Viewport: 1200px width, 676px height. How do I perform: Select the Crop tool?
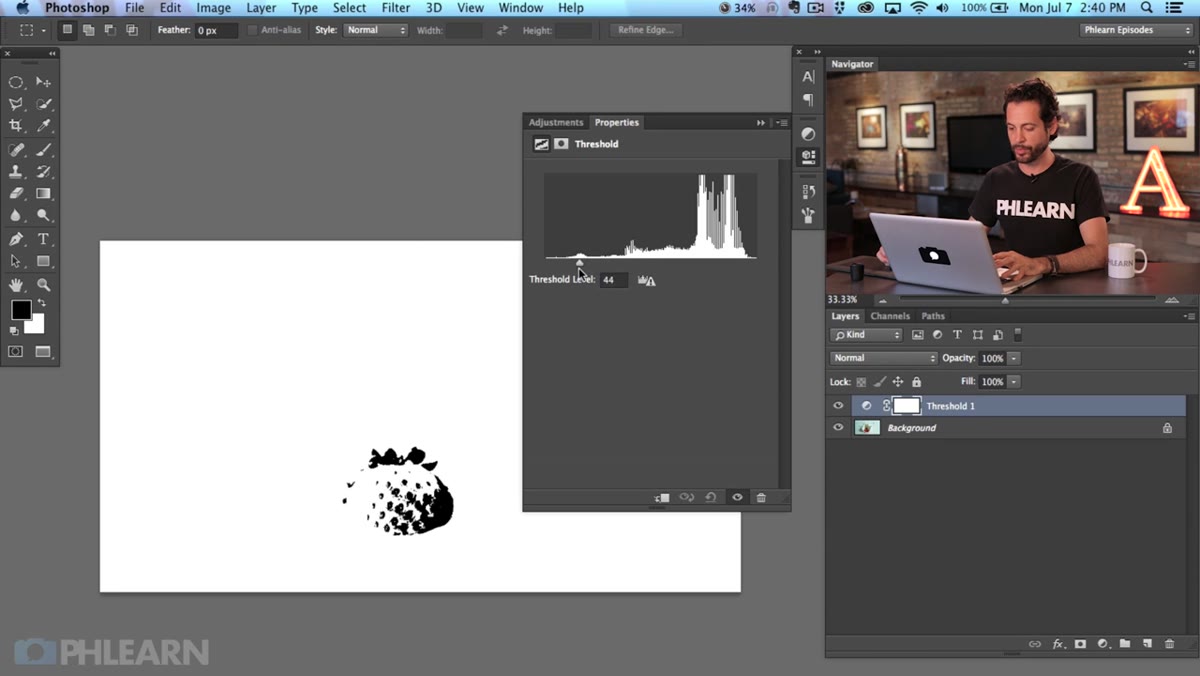[16, 126]
